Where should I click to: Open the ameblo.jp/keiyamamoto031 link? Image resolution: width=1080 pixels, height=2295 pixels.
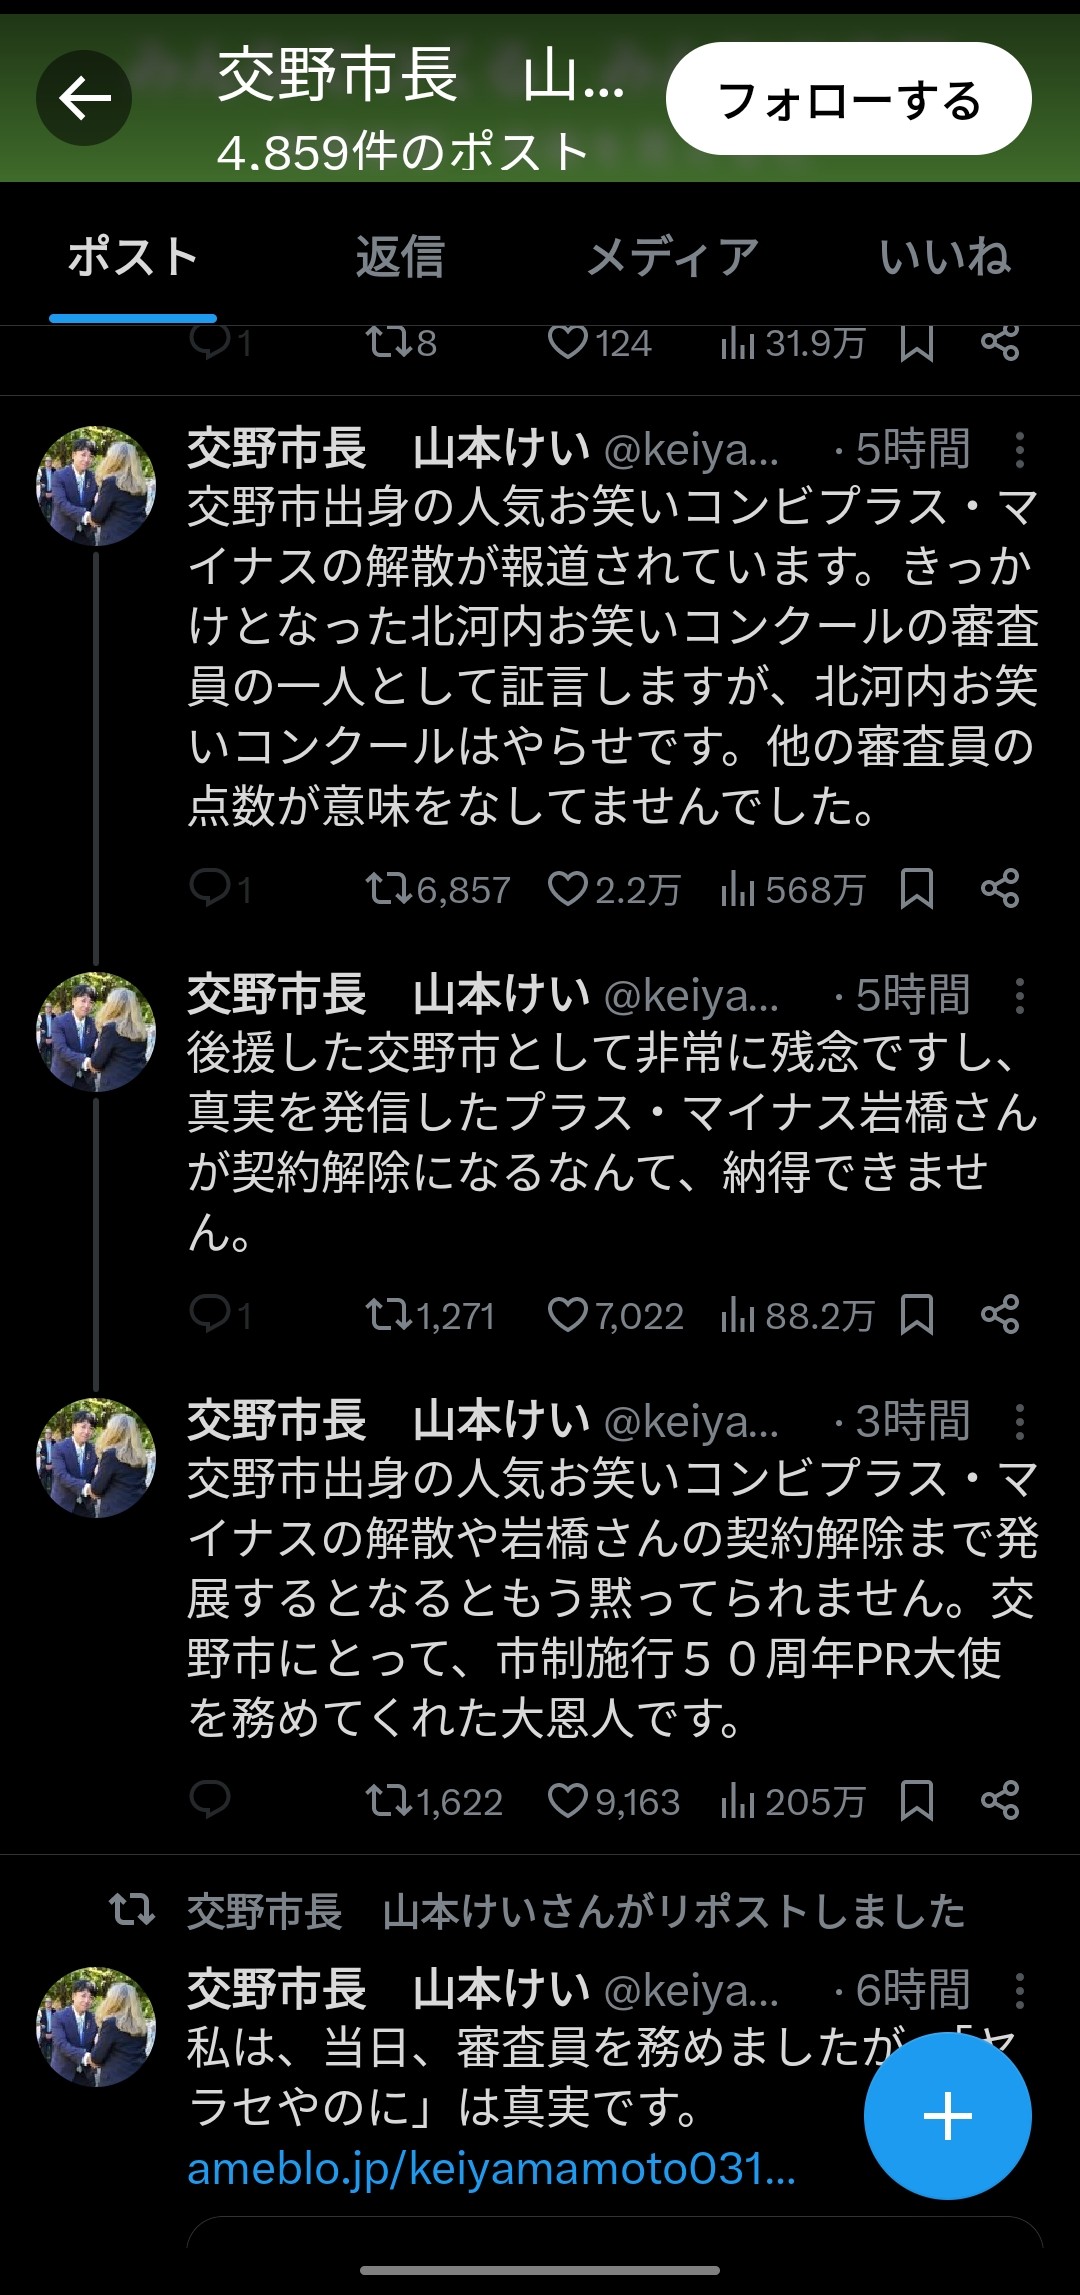[490, 2169]
